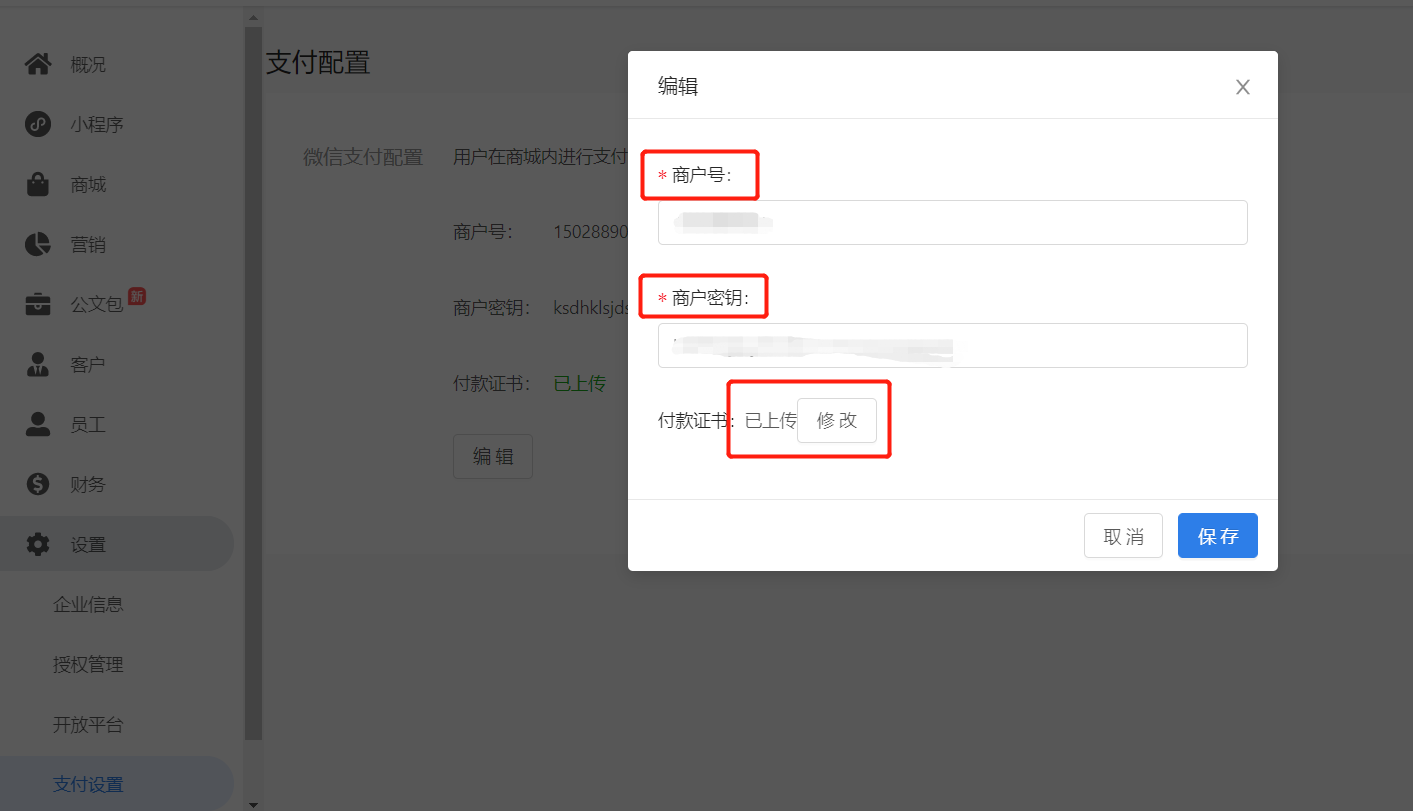The image size is (1413, 811).
Task: Click the mini program icon beside 小程序
Action: pos(38,125)
